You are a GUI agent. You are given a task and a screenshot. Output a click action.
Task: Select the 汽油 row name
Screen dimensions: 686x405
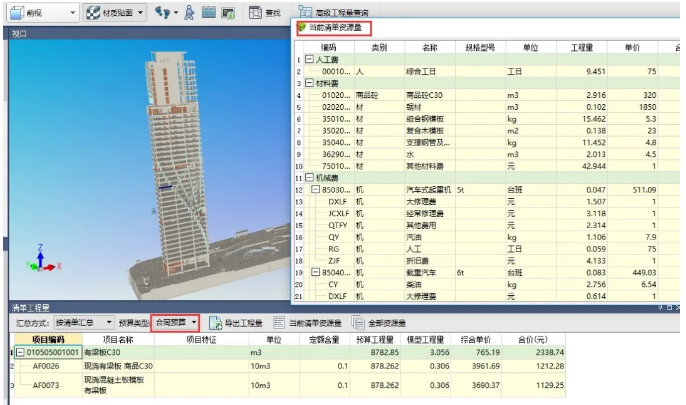tap(430, 237)
